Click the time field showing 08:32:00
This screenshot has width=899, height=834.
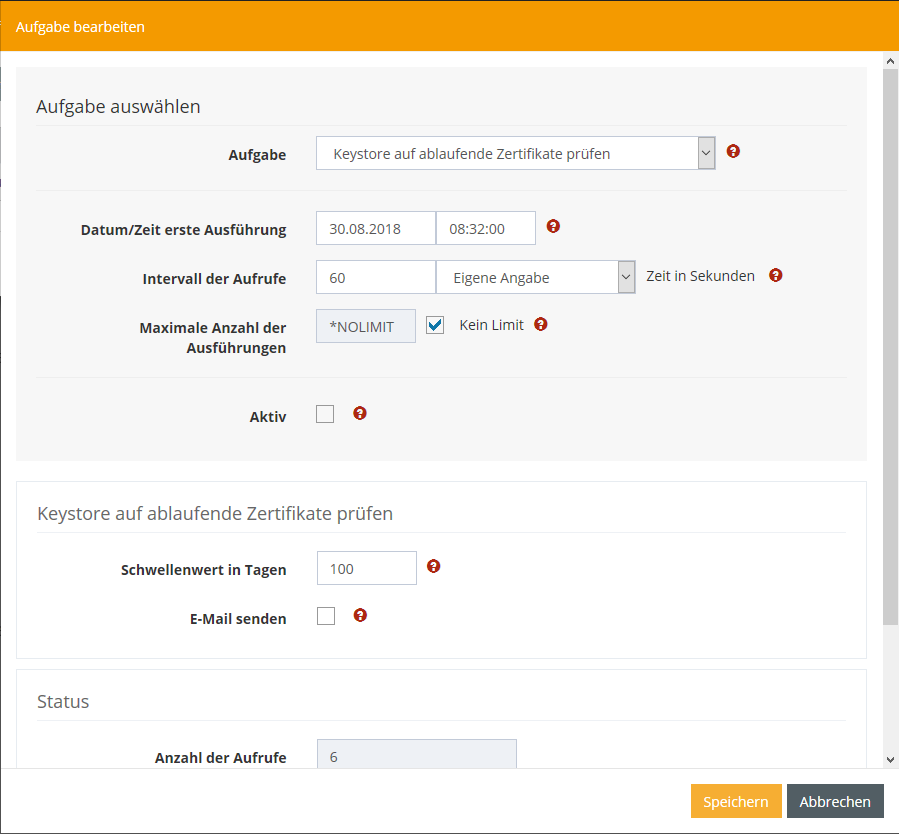[485, 228]
